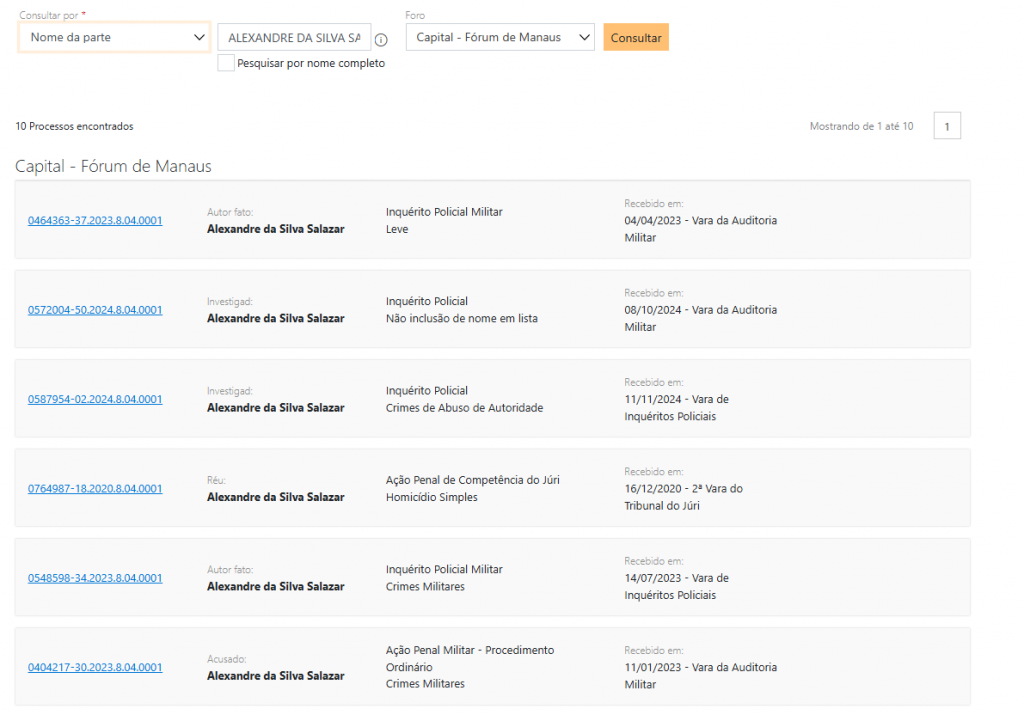Open process 0587954-02.2024.8.04.0001

tap(95, 399)
